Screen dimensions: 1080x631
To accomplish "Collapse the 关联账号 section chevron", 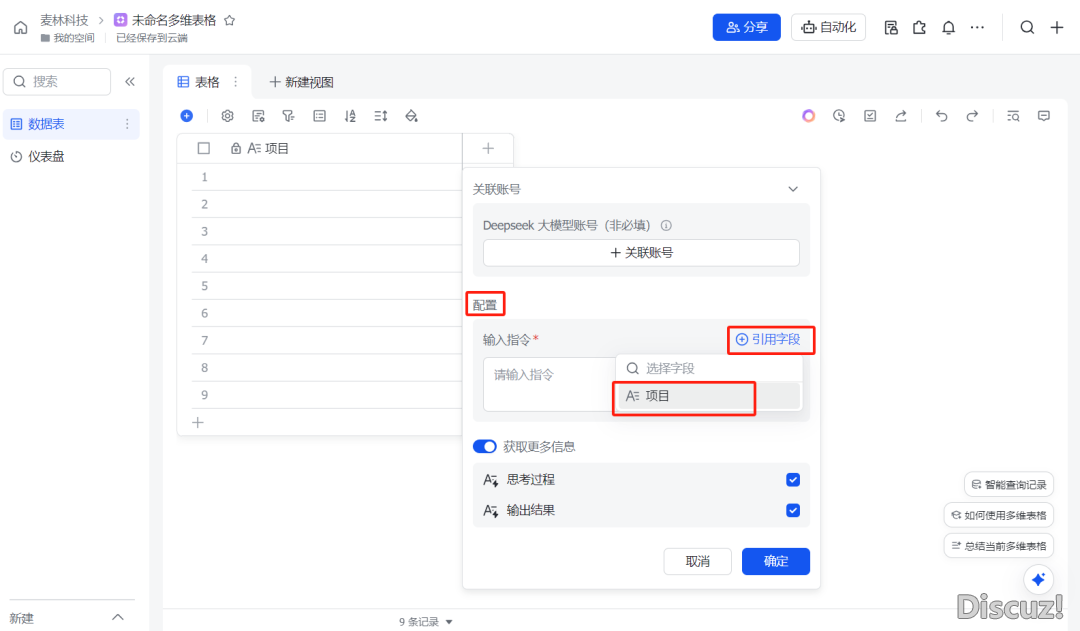I will point(793,189).
